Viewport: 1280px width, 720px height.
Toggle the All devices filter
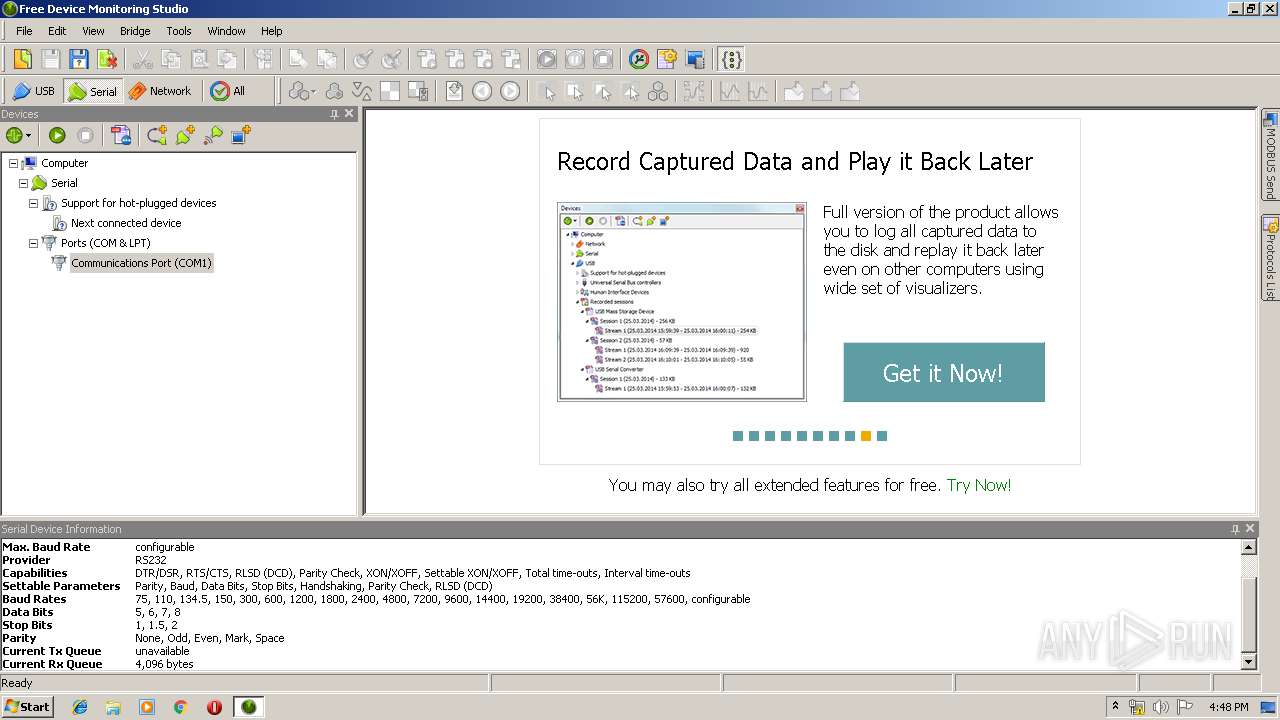(228, 91)
